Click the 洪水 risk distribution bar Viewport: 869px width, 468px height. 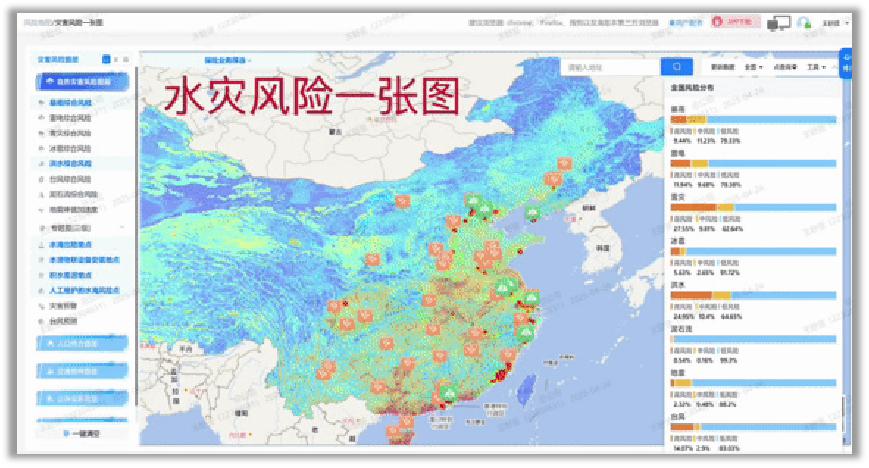(753, 296)
